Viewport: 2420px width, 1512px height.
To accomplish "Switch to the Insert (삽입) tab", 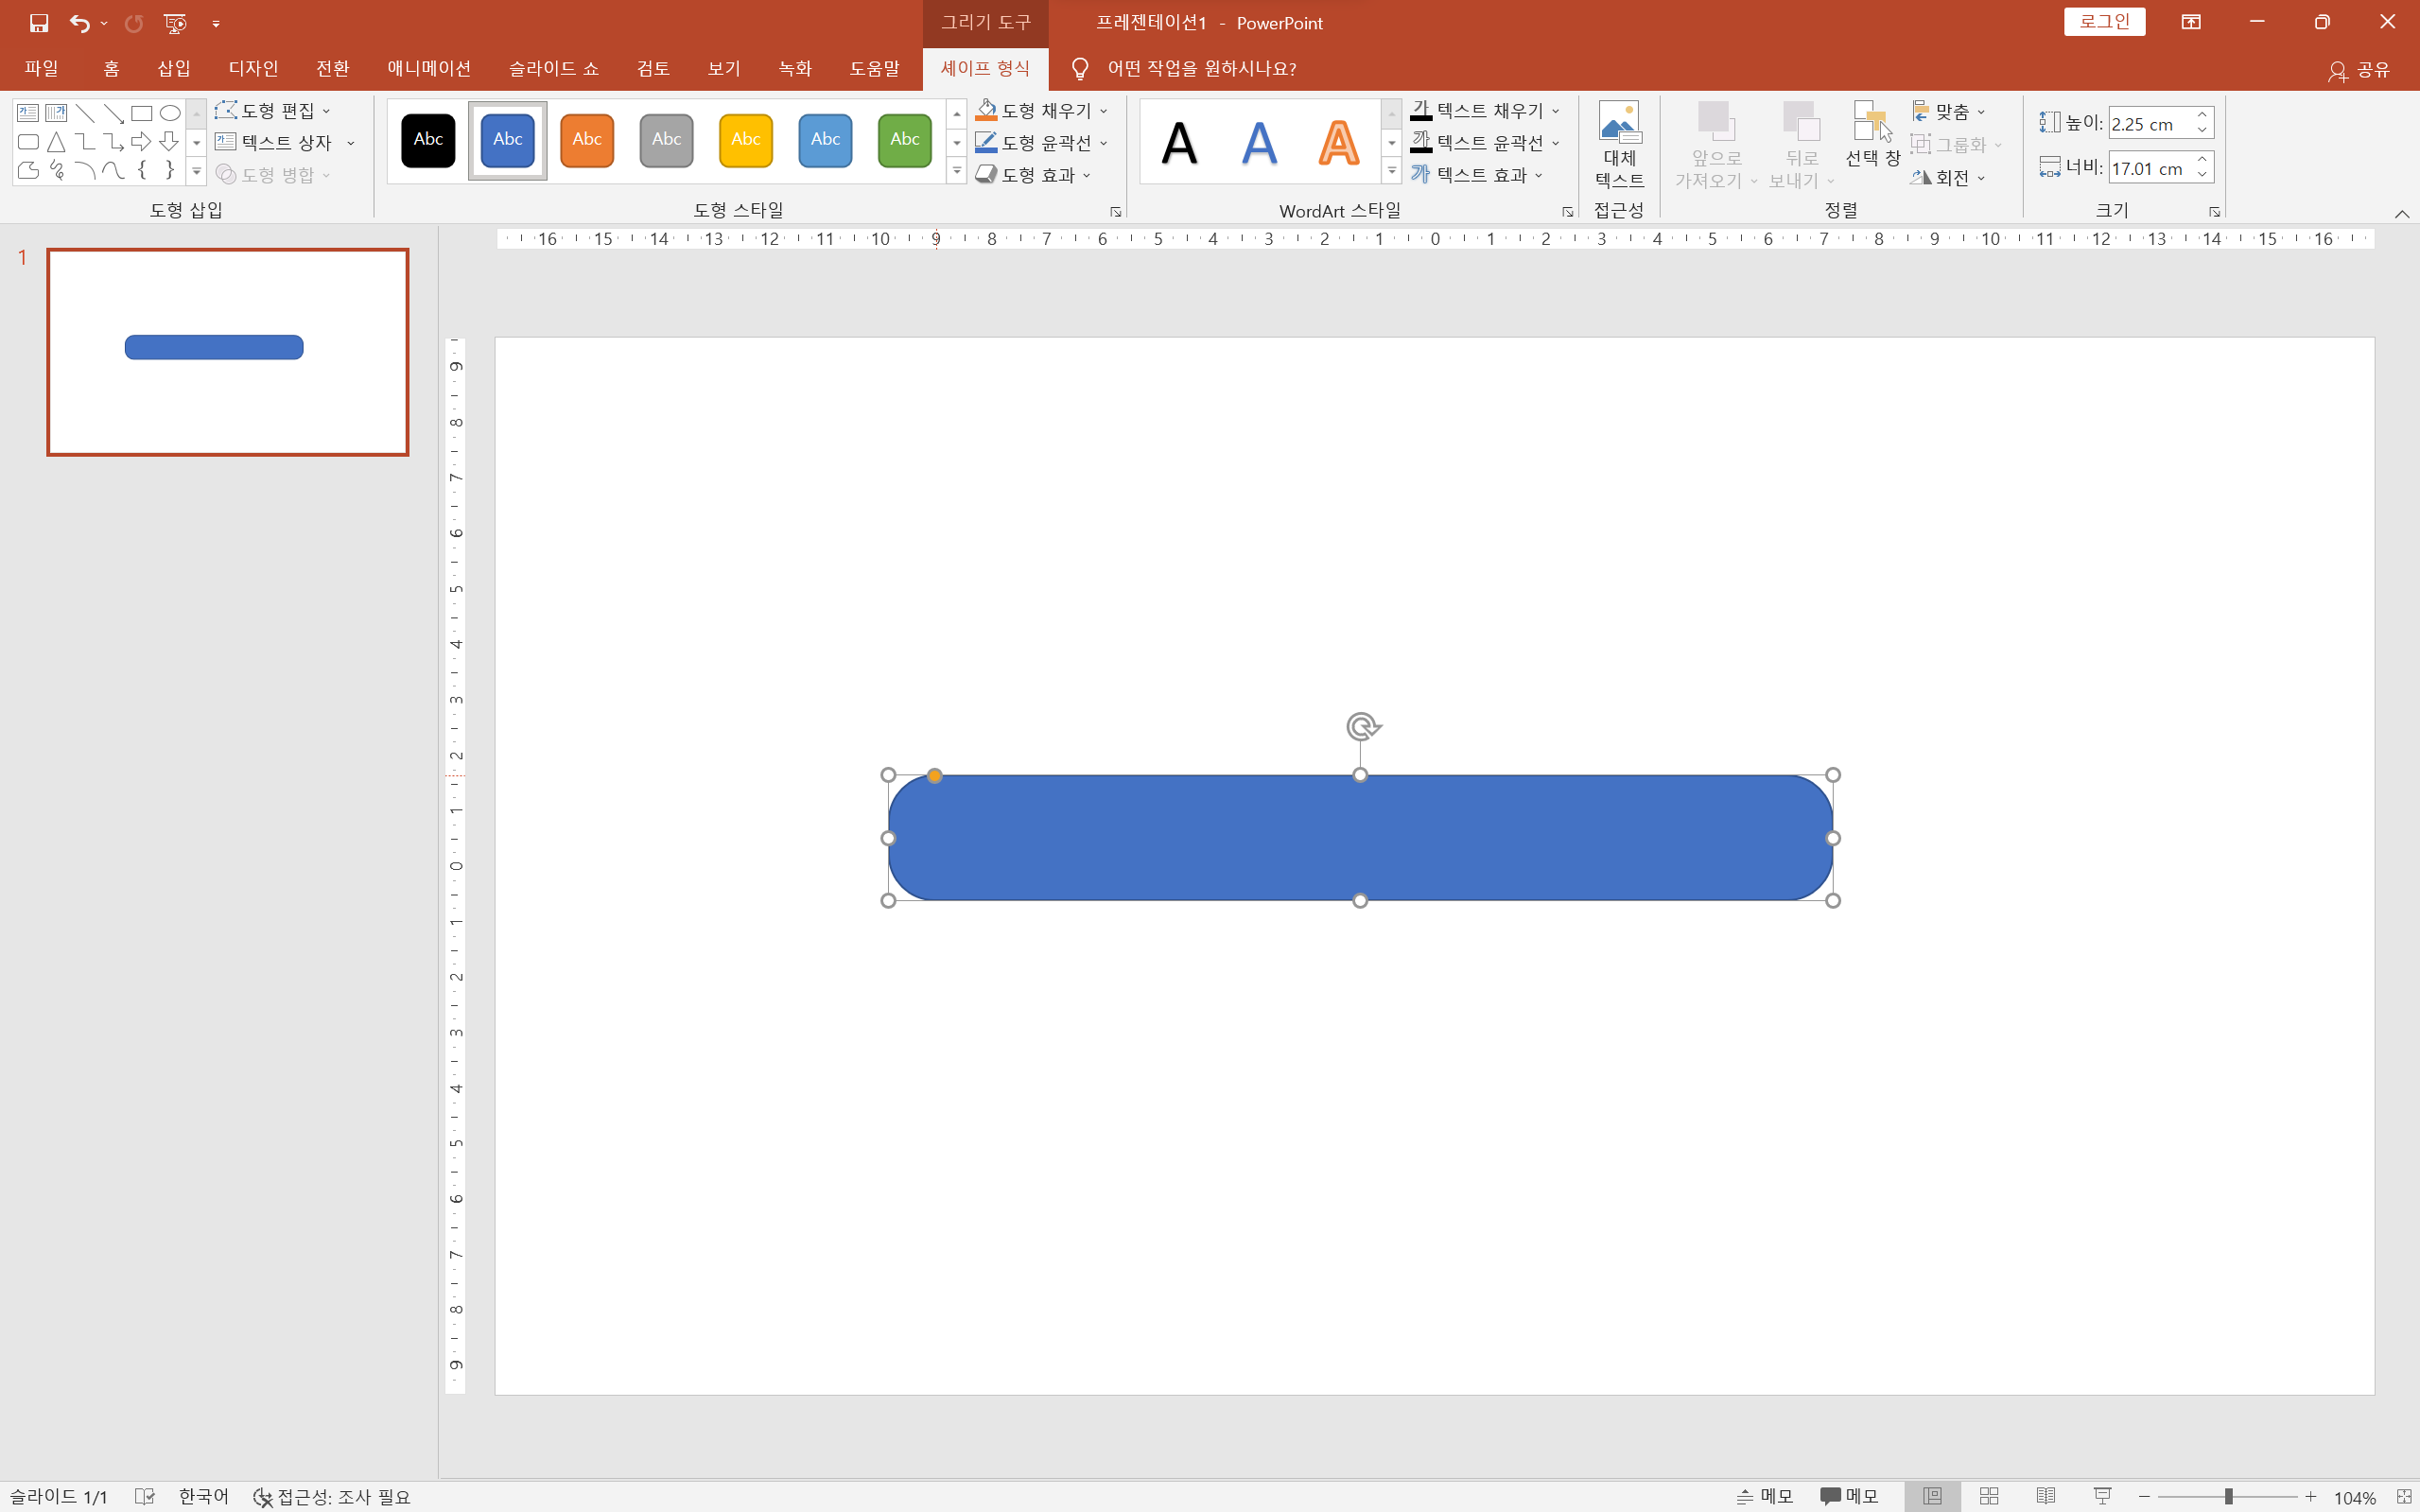I will coord(174,68).
